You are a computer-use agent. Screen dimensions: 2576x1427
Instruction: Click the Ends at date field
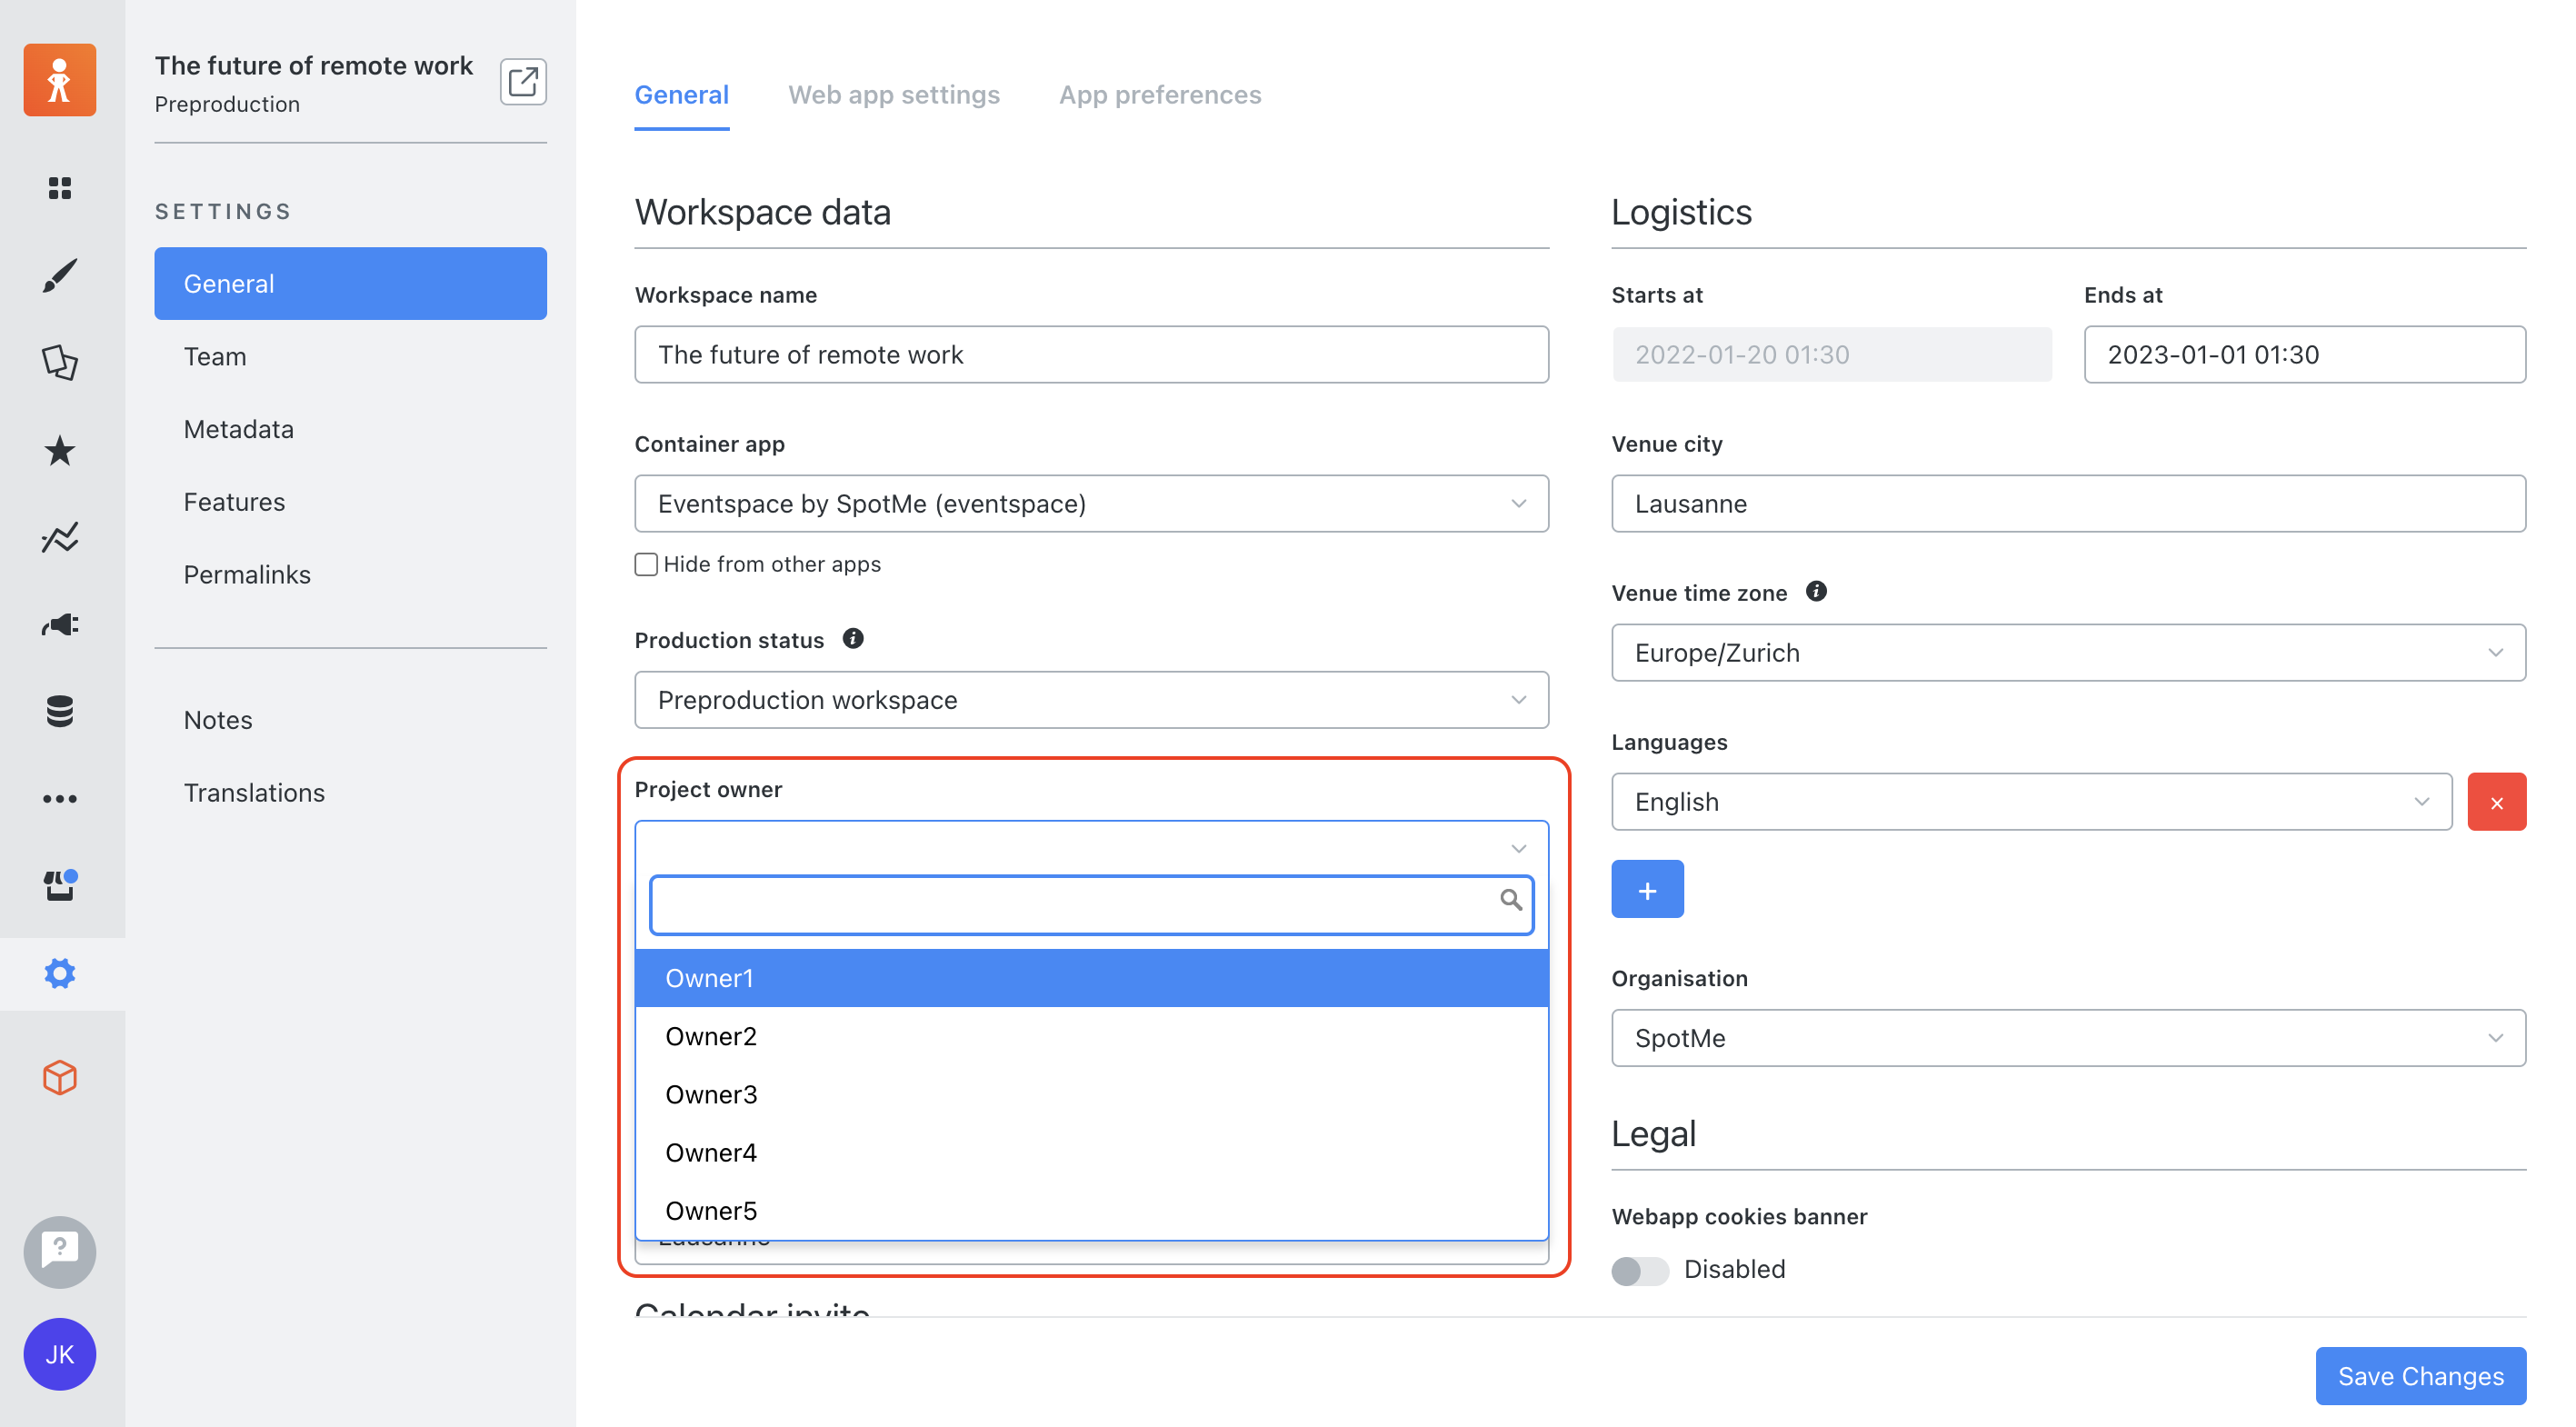click(x=2305, y=355)
